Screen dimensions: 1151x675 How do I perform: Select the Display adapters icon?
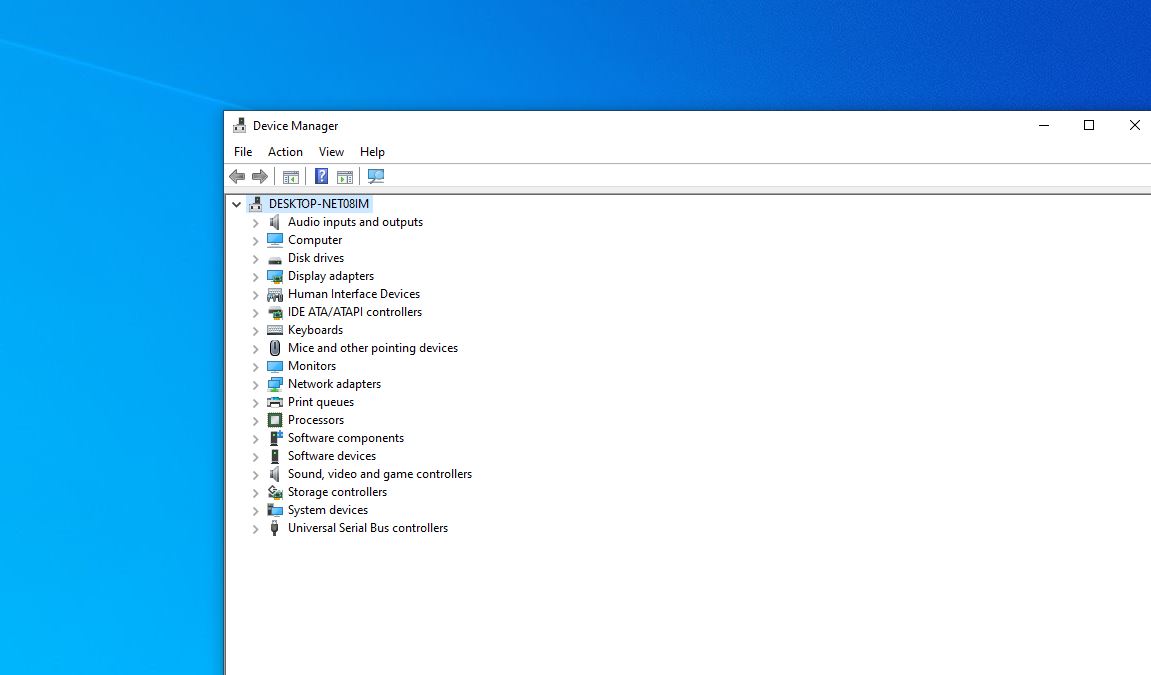click(274, 275)
